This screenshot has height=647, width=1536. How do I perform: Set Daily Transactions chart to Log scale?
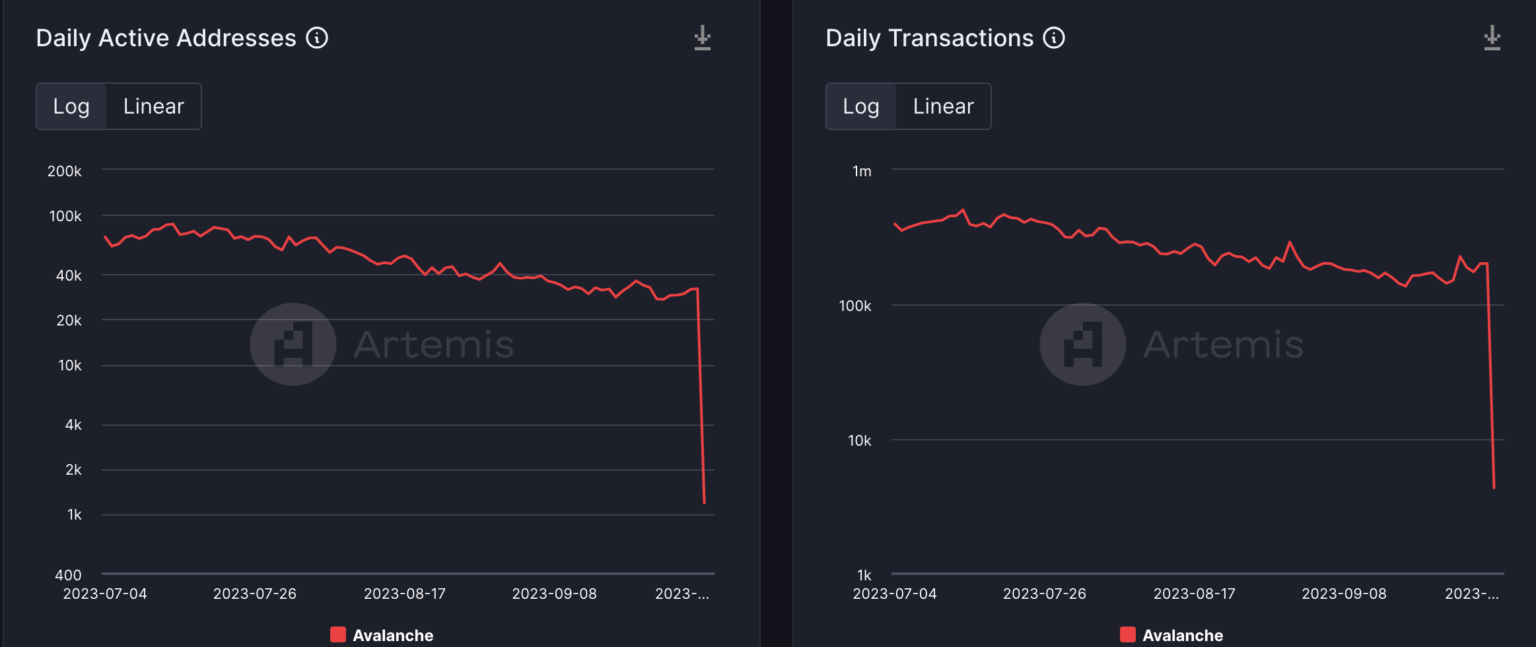click(861, 107)
